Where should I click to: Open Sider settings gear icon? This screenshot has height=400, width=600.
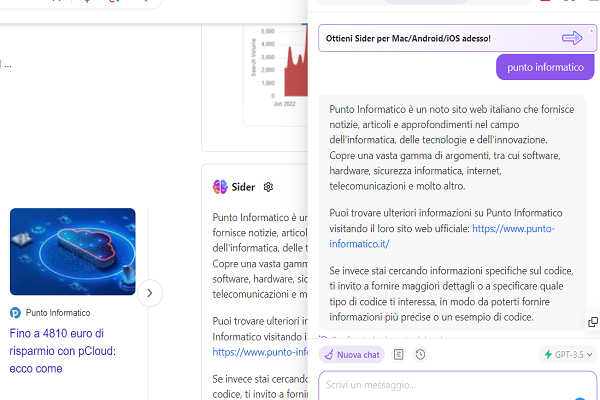(x=268, y=187)
